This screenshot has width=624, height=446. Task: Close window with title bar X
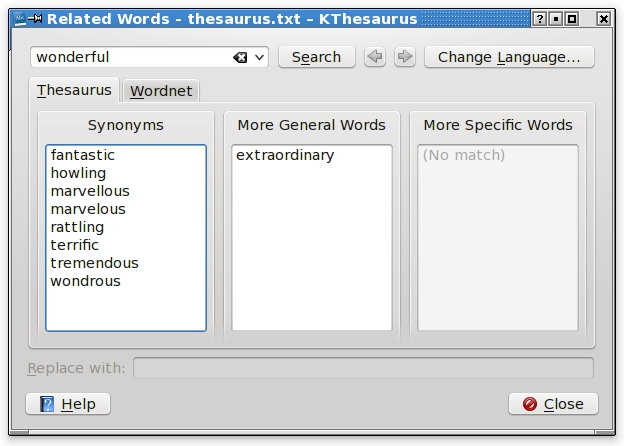[x=604, y=19]
